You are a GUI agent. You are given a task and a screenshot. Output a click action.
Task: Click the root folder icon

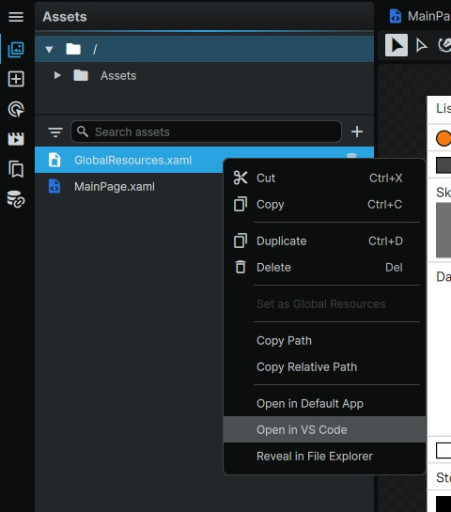click(73, 49)
